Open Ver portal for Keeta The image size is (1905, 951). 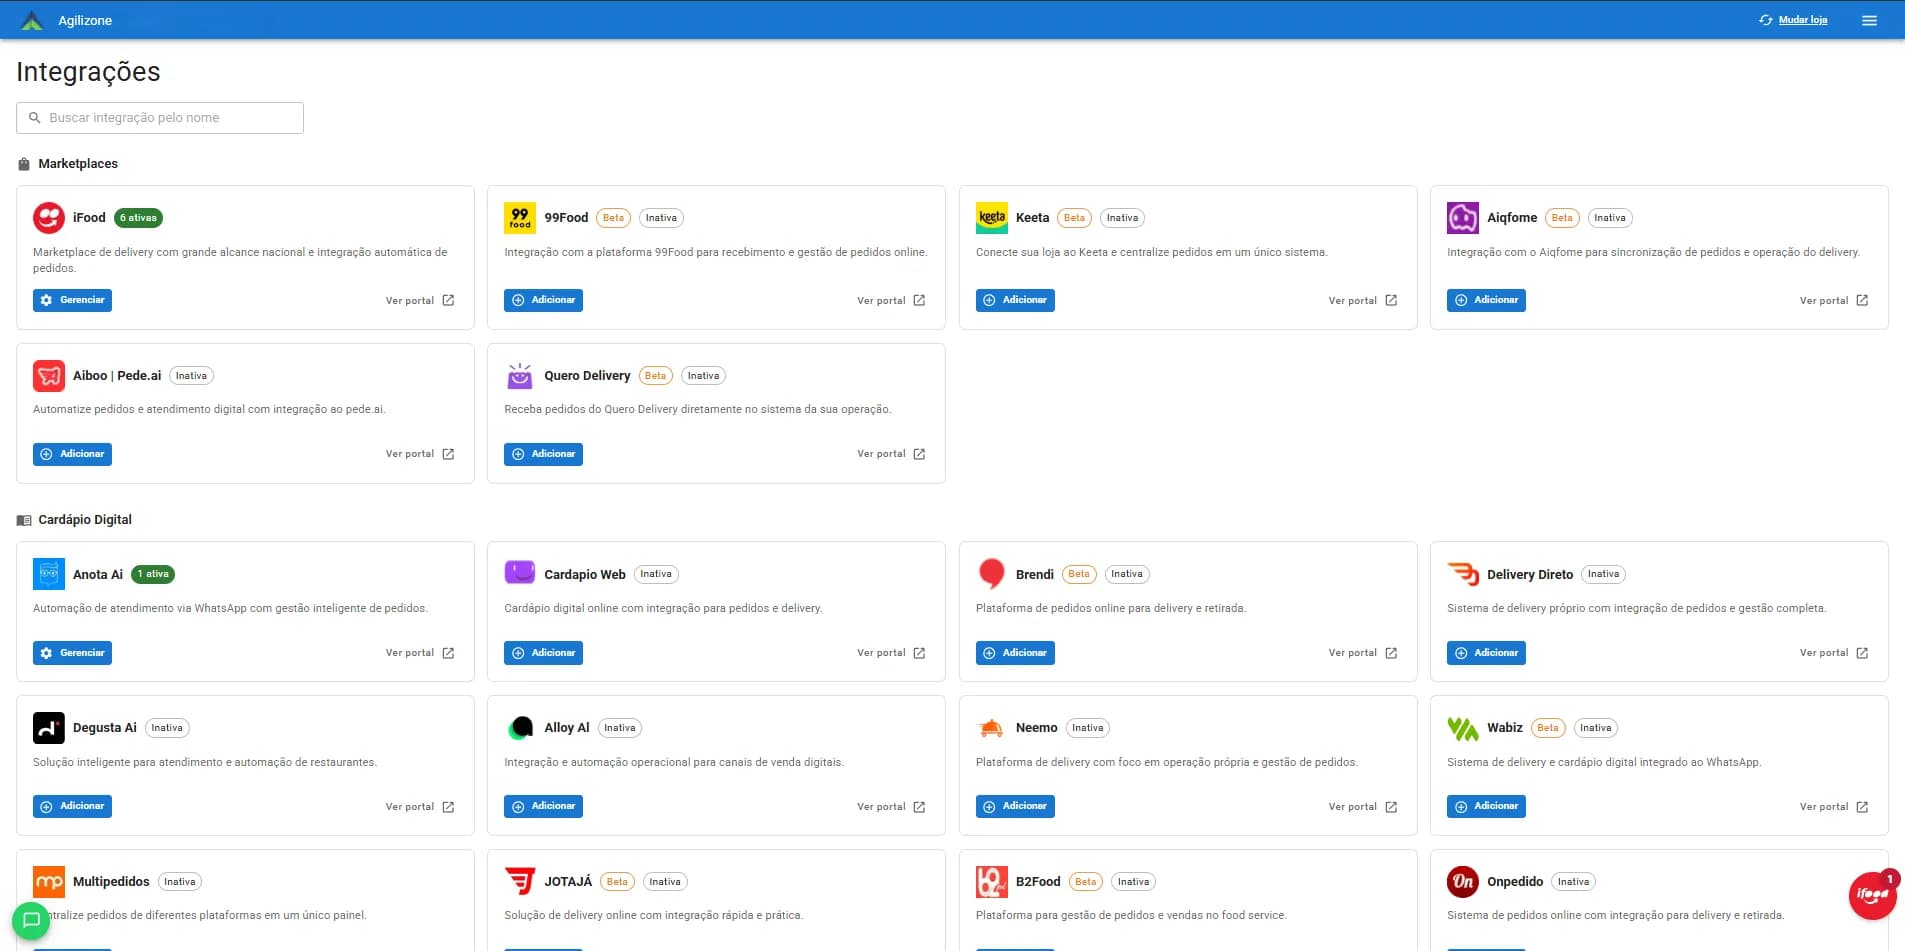1363,301
